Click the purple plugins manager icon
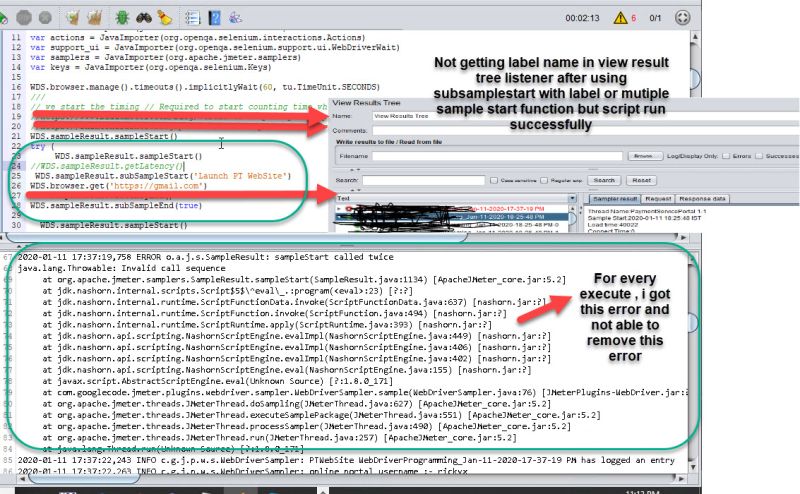This screenshot has width=800, height=494. tap(235, 18)
